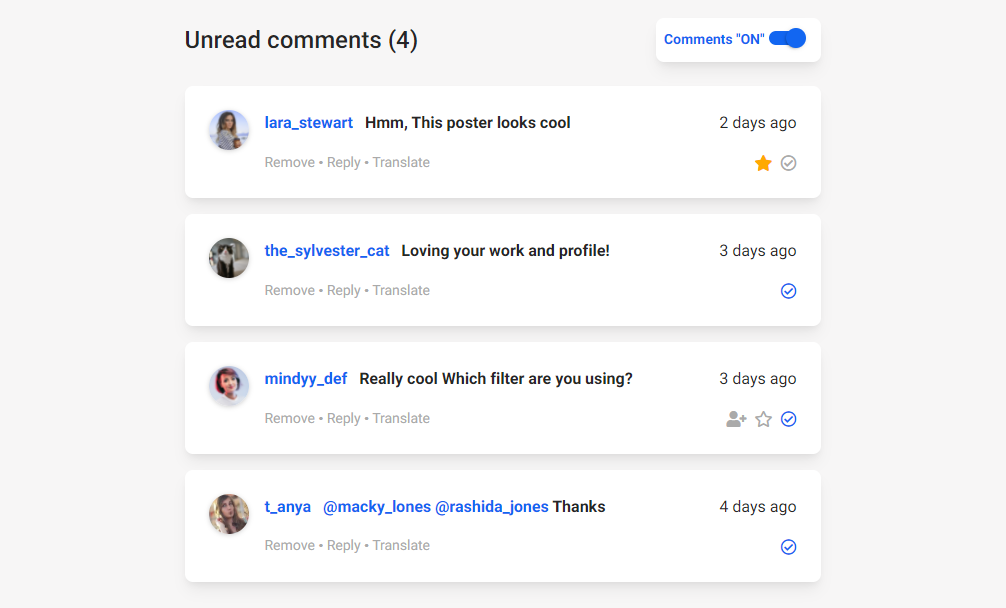Star mindyy_def's comment
The image size is (1006, 608).
[x=763, y=419]
